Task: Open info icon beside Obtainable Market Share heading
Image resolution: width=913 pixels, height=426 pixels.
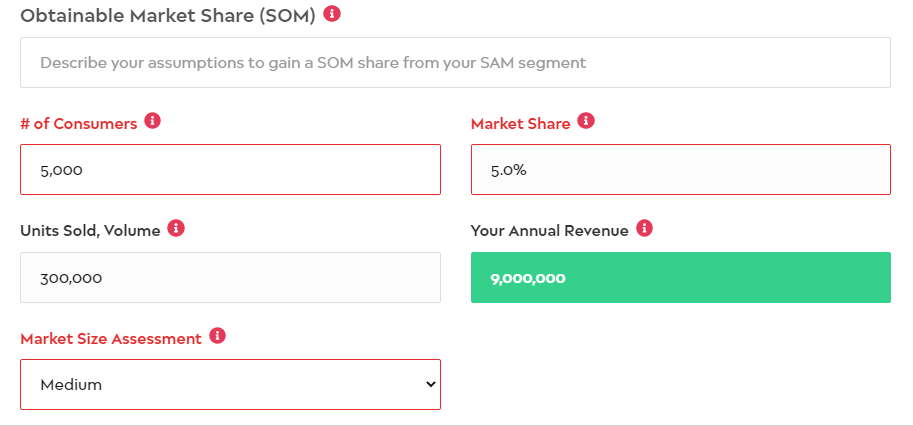Action: tap(332, 13)
